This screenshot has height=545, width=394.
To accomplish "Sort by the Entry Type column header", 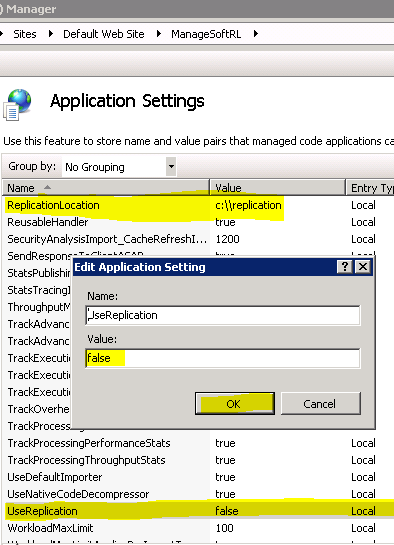I will pyautogui.click(x=370, y=188).
